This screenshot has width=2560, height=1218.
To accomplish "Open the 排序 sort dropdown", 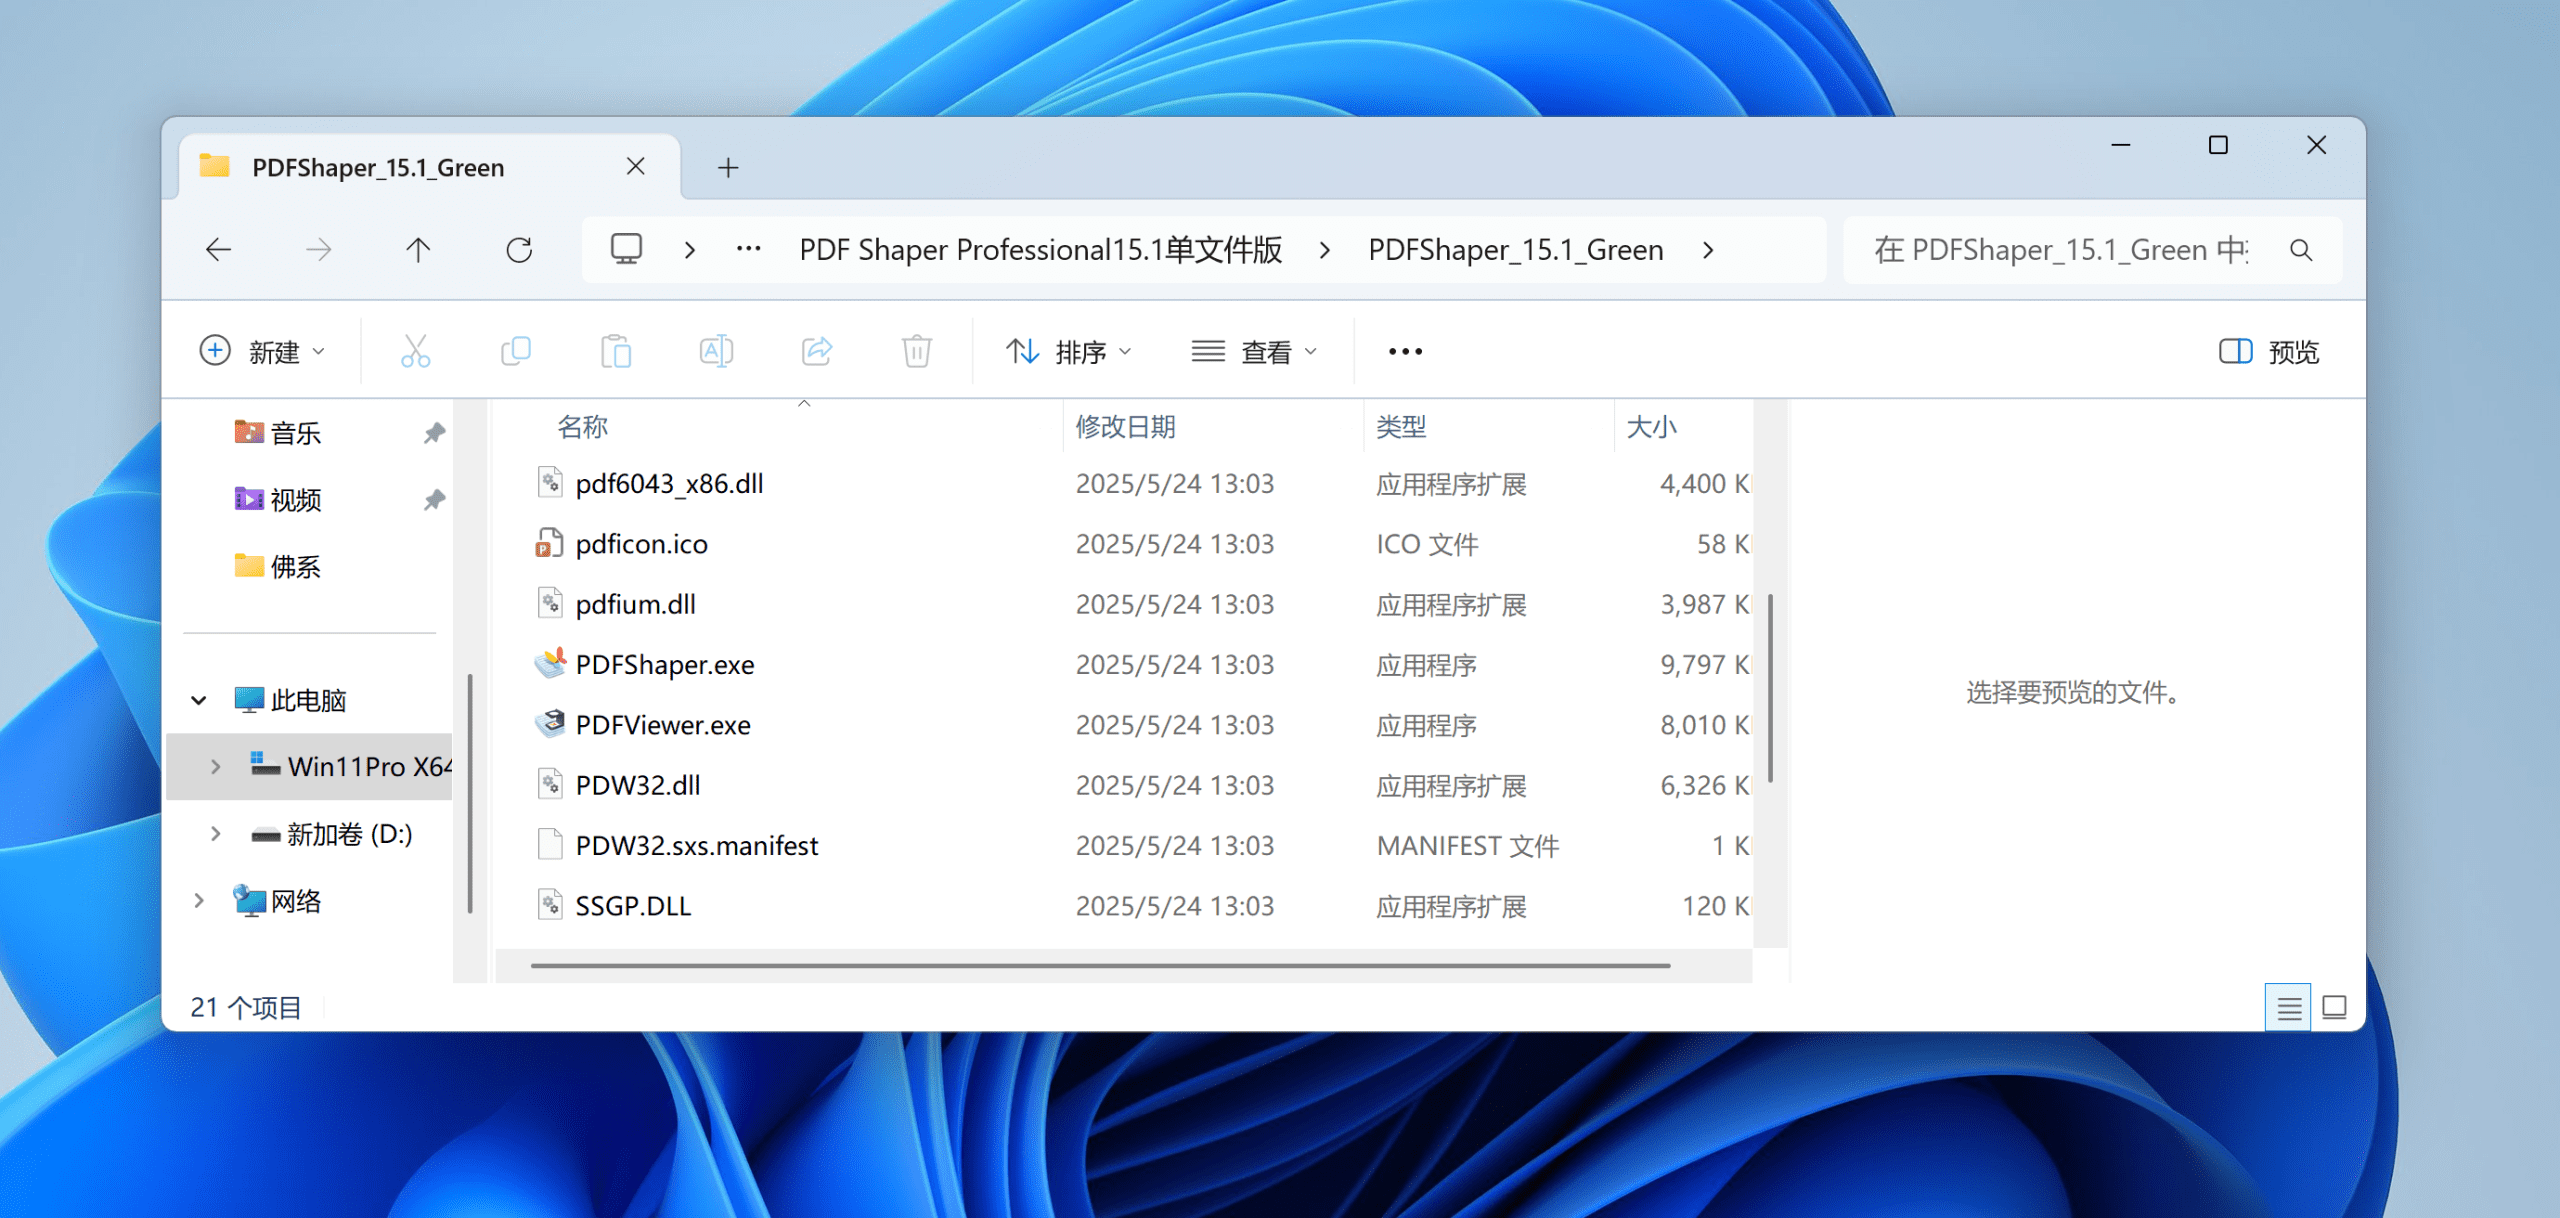I will coord(1069,351).
